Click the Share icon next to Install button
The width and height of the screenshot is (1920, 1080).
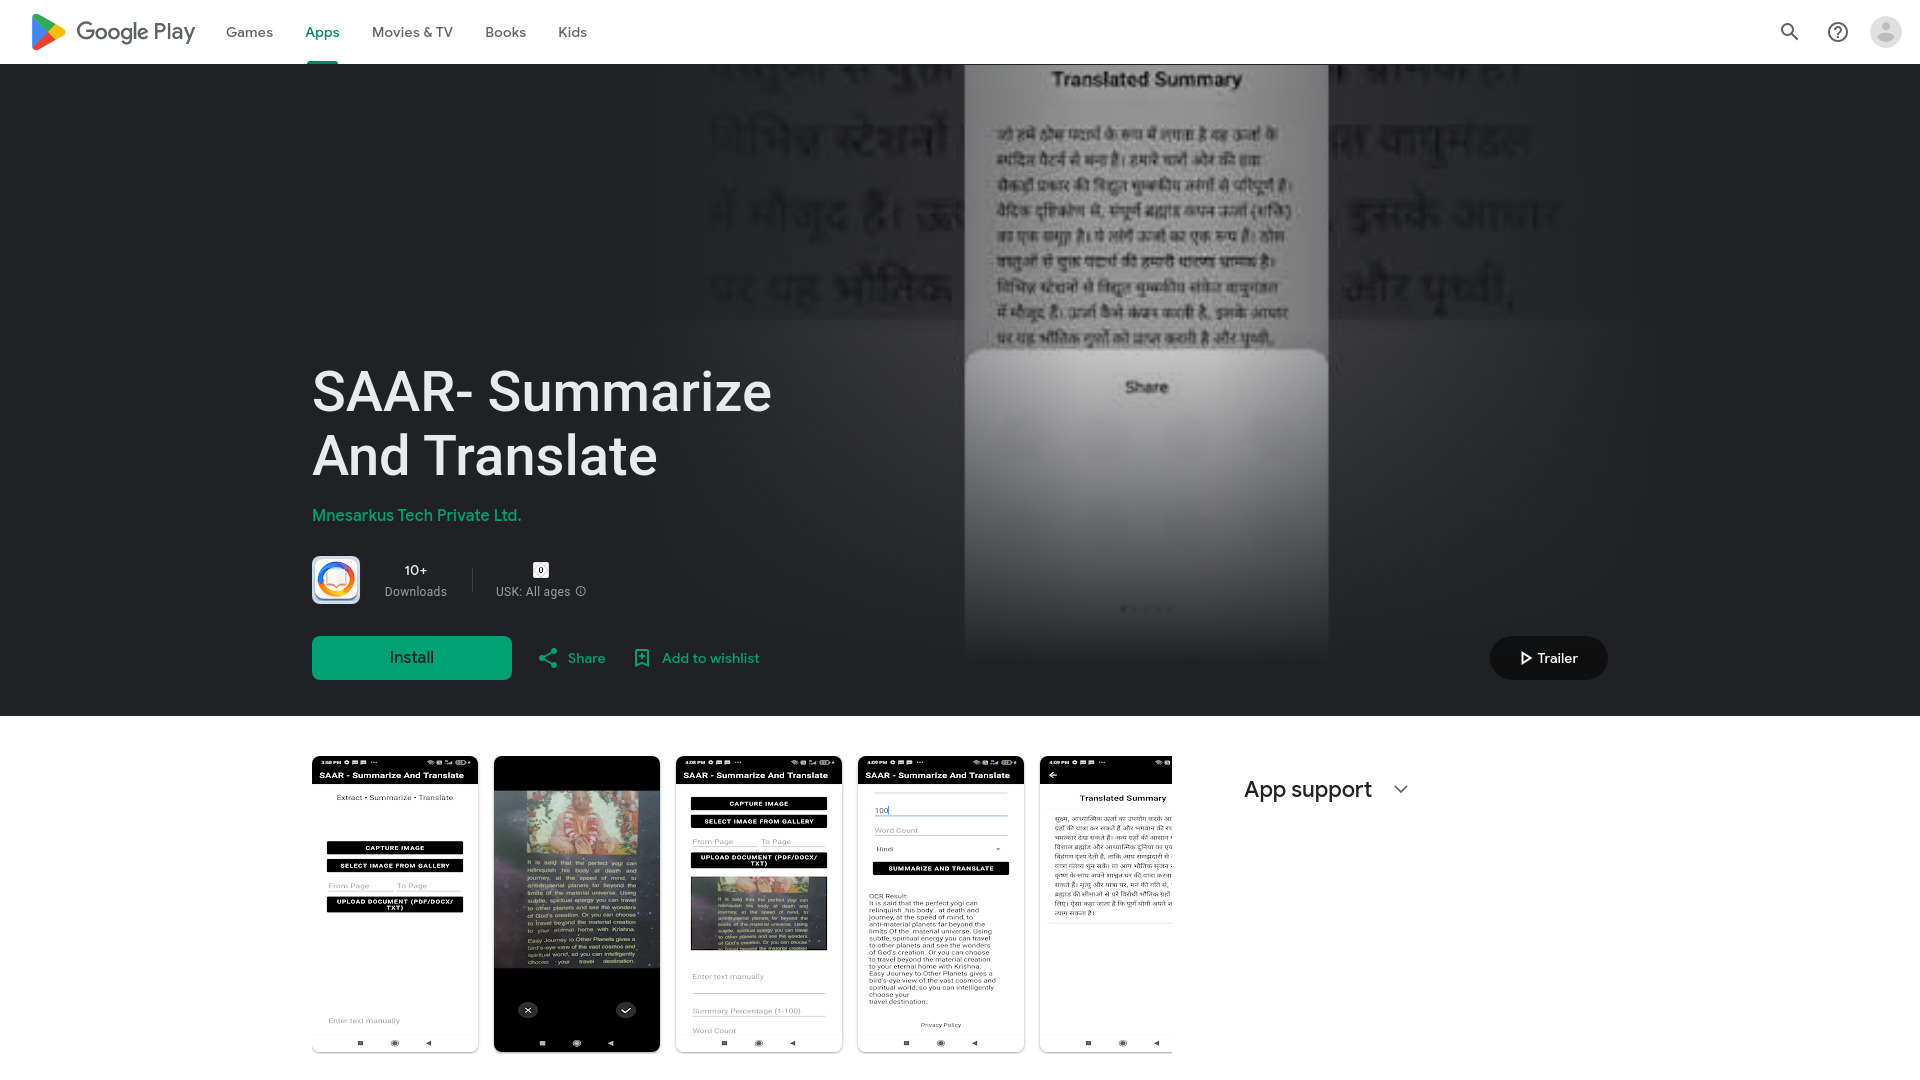point(549,657)
